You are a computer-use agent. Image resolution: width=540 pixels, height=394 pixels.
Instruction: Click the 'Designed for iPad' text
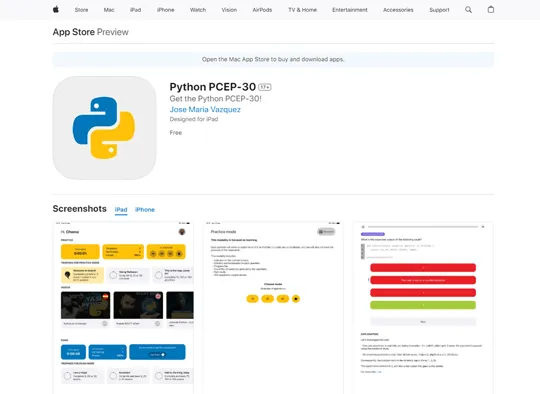pyautogui.click(x=194, y=119)
